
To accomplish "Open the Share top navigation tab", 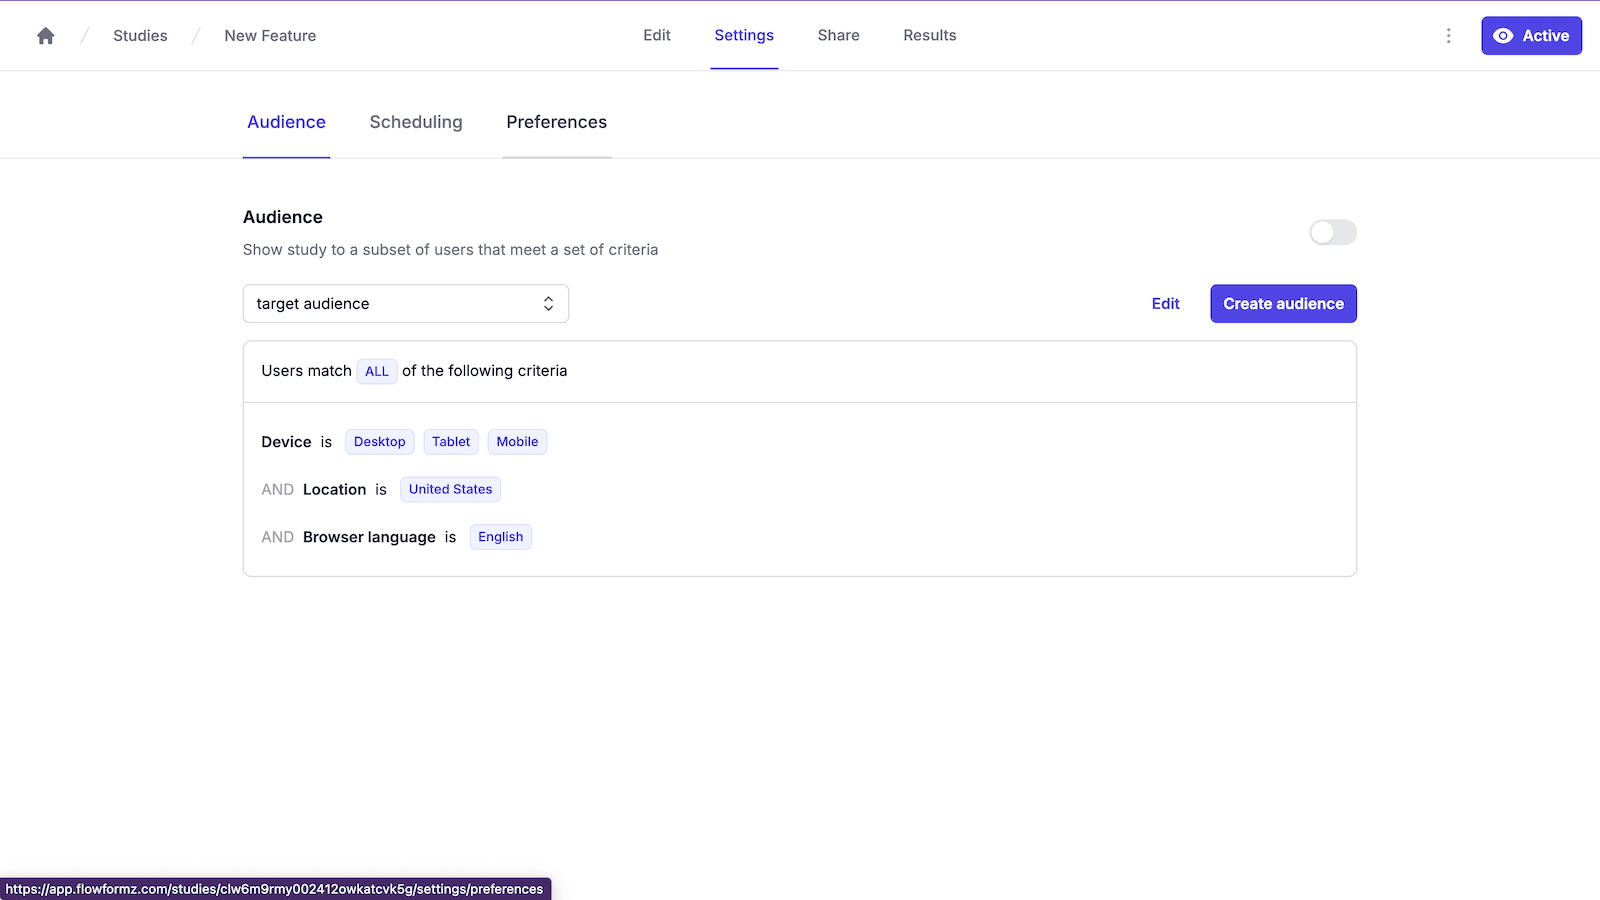I will click(838, 35).
